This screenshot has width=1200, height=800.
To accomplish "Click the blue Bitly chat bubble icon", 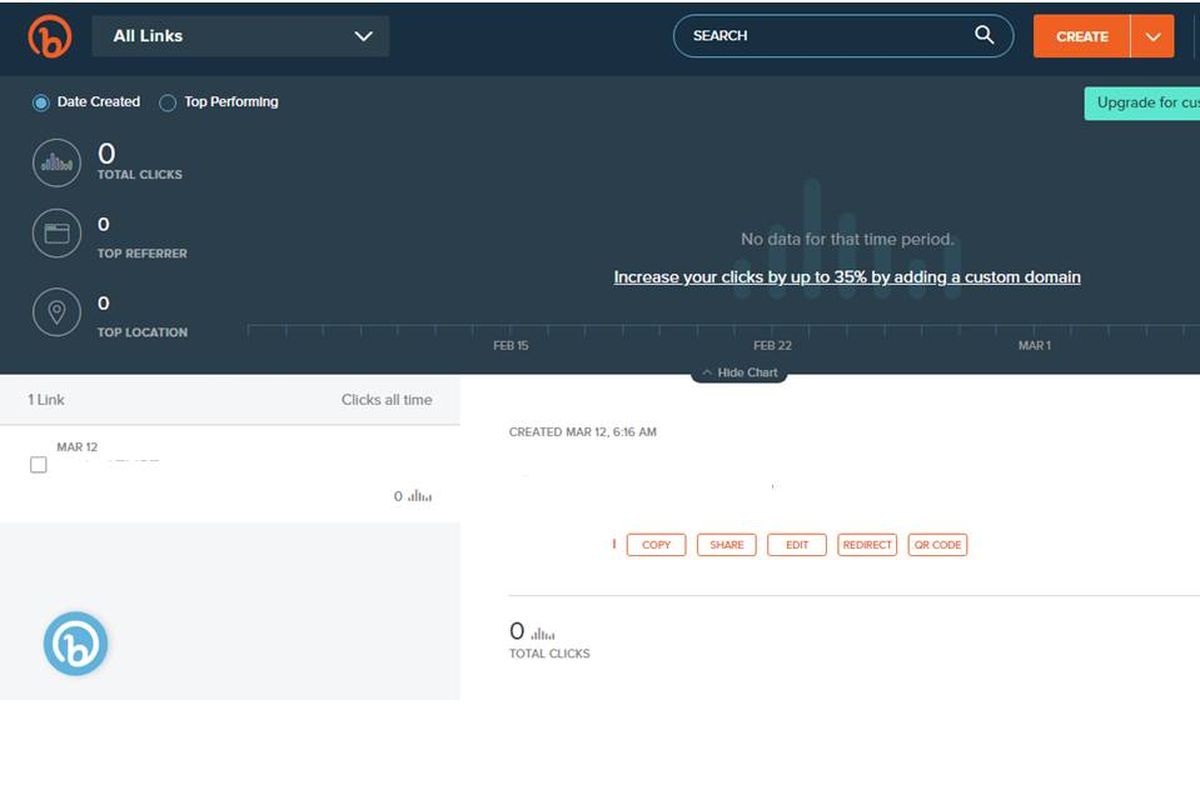I will tap(76, 644).
